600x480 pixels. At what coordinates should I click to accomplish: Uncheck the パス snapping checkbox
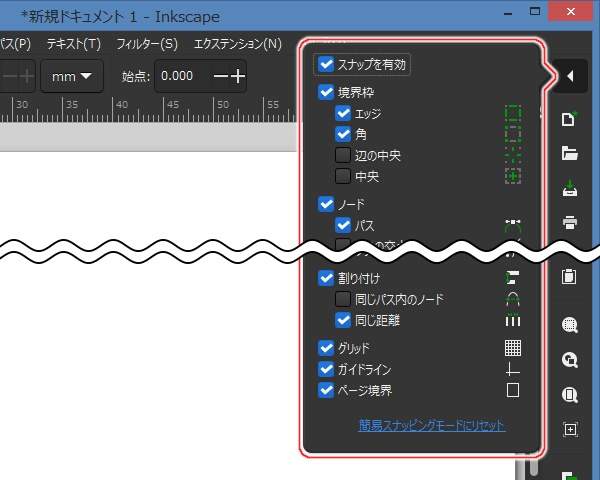pos(342,225)
